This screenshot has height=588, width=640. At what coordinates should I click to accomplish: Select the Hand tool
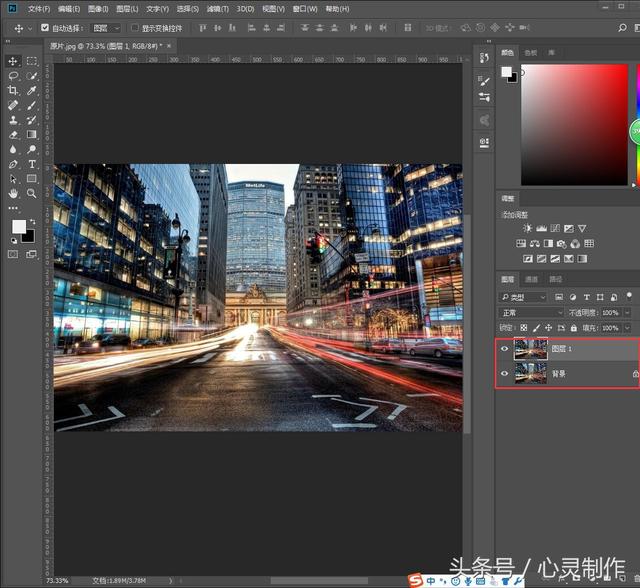click(x=13, y=193)
